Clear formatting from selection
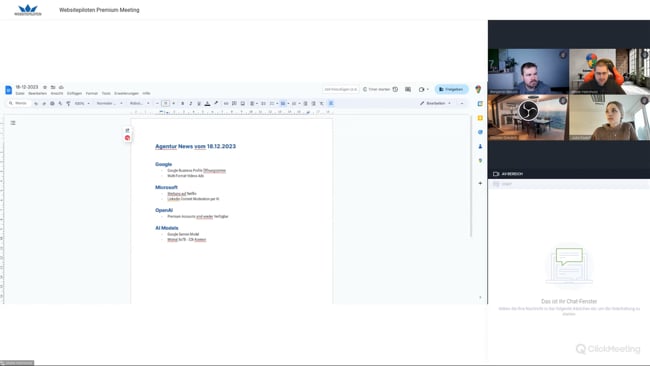 coord(321,103)
